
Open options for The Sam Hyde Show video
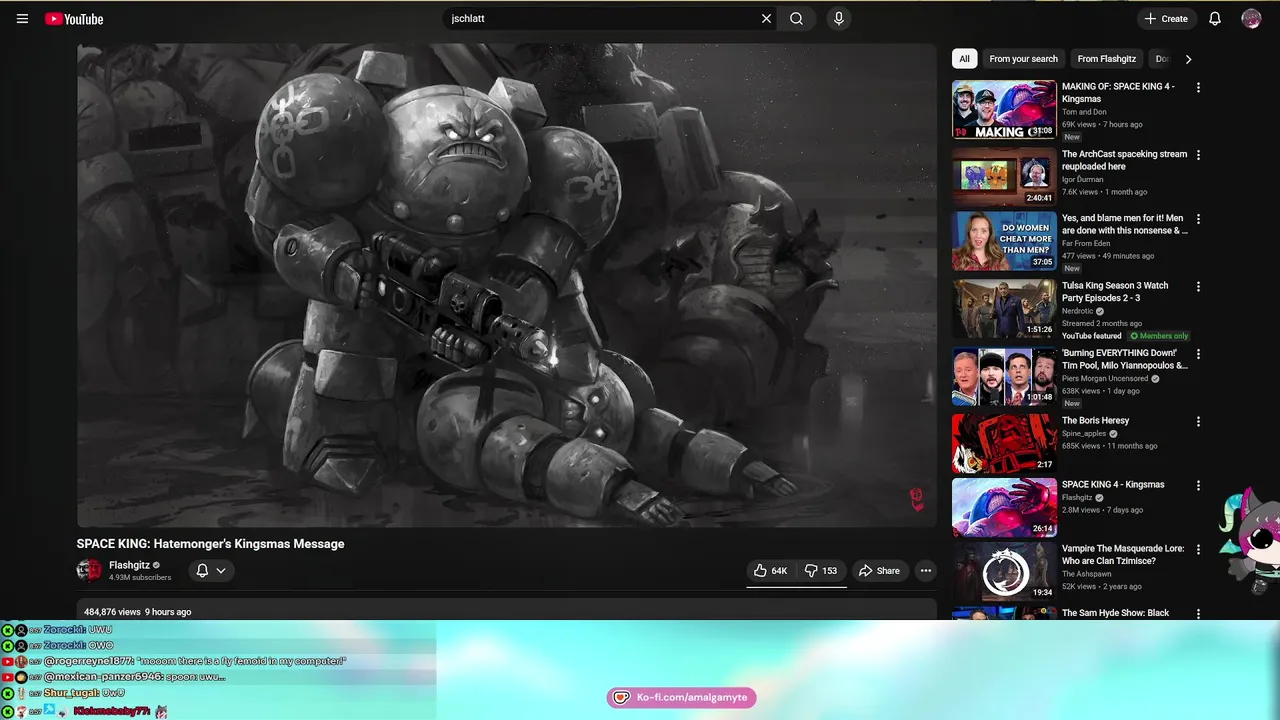coord(1198,613)
